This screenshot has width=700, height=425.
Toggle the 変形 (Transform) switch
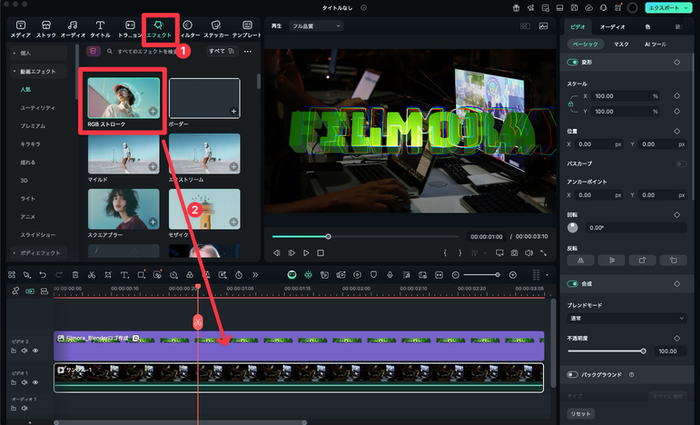tap(573, 62)
